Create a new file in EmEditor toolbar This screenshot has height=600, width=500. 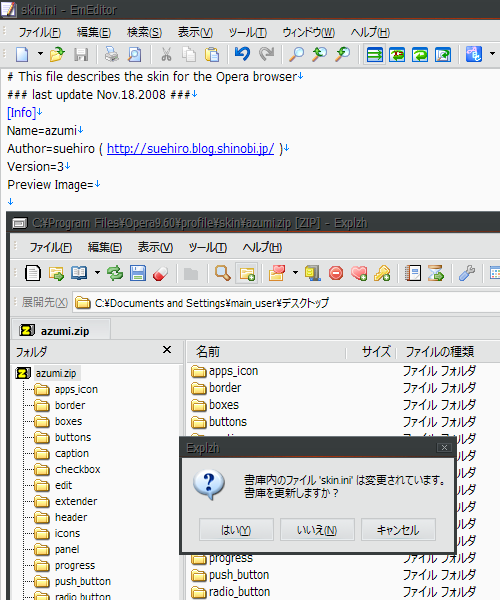[x=22, y=54]
